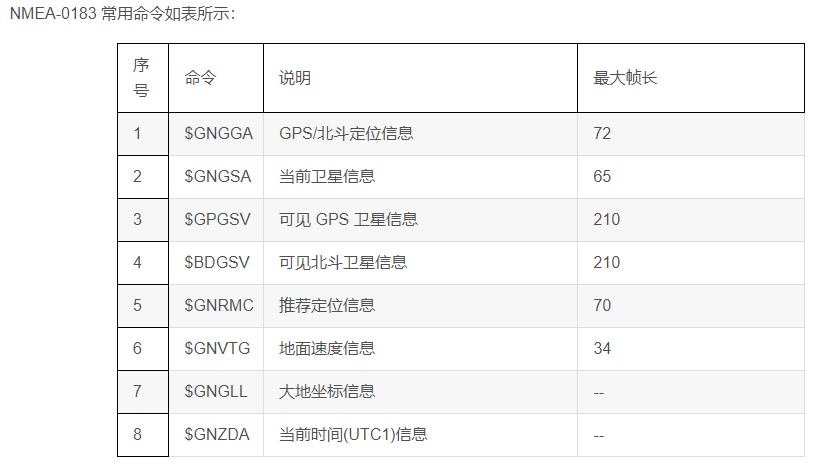Viewport: 814px width, 475px height.
Task: Click the $BDGSV command entry
Action: click(x=217, y=262)
